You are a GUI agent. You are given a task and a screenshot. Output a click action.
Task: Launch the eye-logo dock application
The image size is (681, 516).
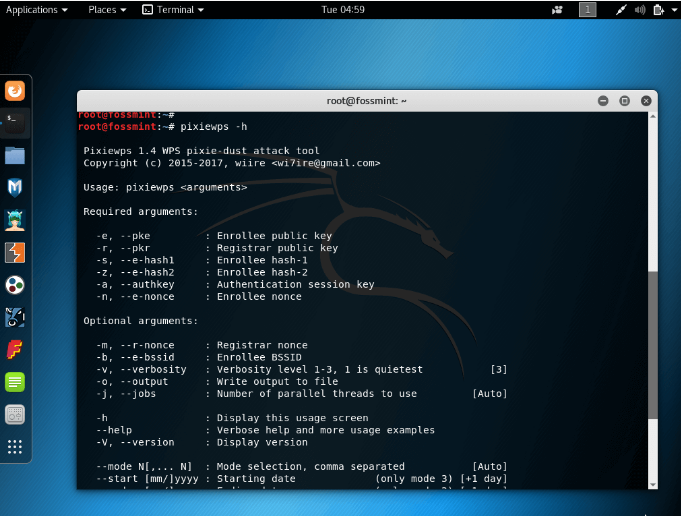click(15, 318)
